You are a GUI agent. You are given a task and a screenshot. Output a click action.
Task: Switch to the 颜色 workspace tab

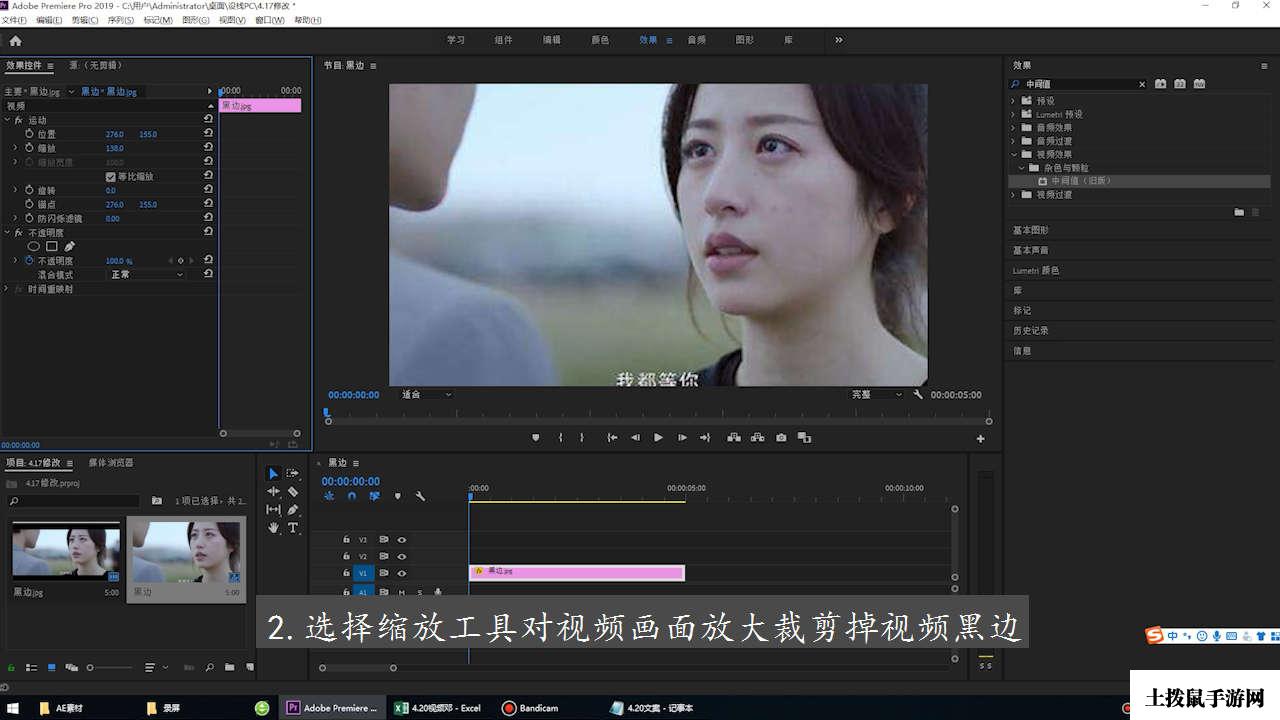(600, 40)
